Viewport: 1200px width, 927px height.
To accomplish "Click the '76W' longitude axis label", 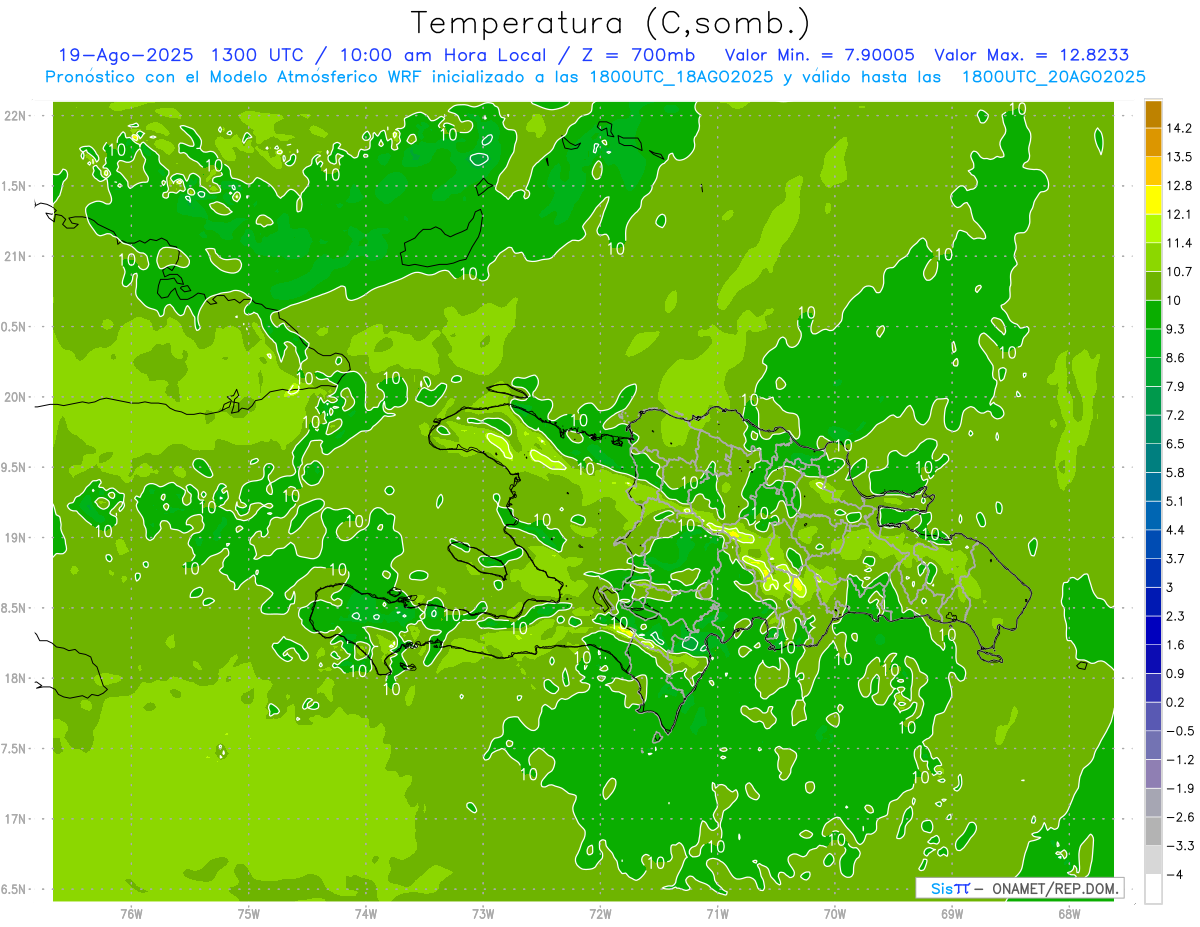I will point(131,913).
